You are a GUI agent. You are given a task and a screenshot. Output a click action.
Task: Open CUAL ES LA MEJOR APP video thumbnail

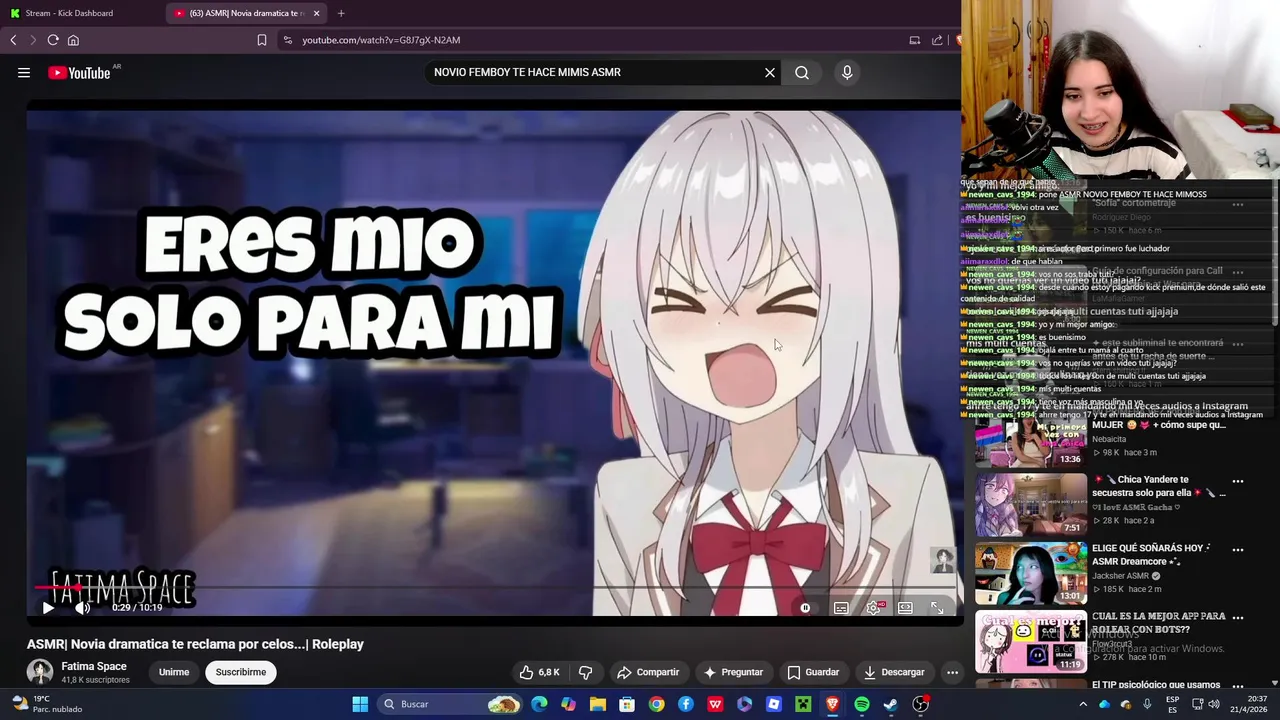(1030, 641)
